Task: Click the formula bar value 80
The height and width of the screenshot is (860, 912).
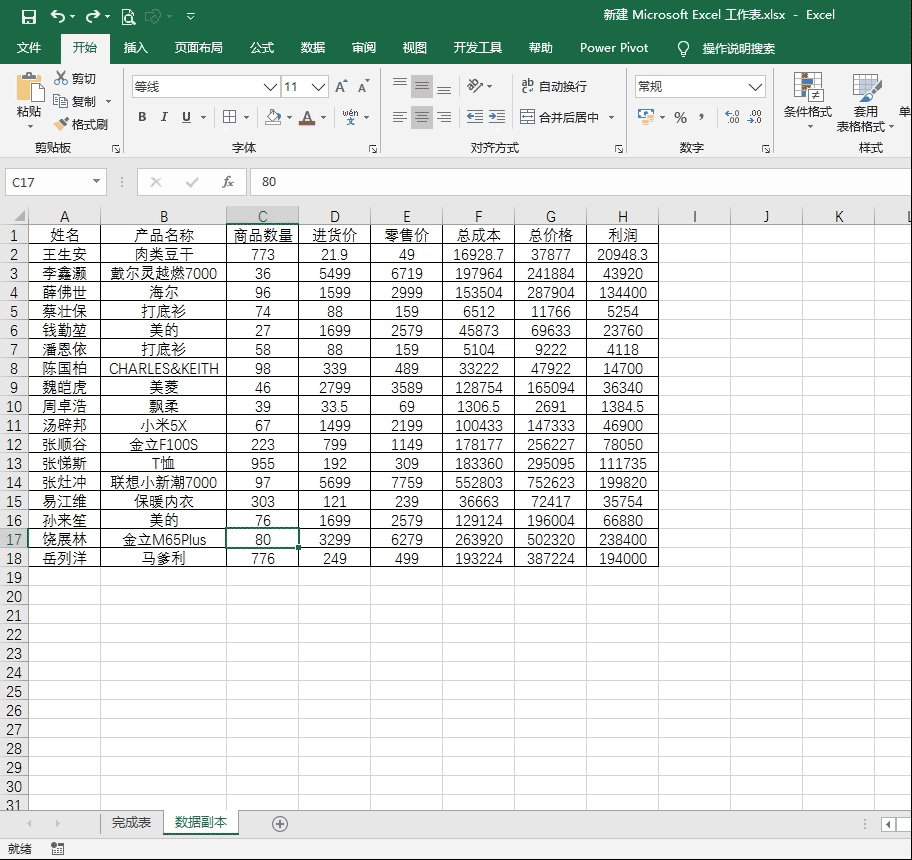Action: coord(269,182)
